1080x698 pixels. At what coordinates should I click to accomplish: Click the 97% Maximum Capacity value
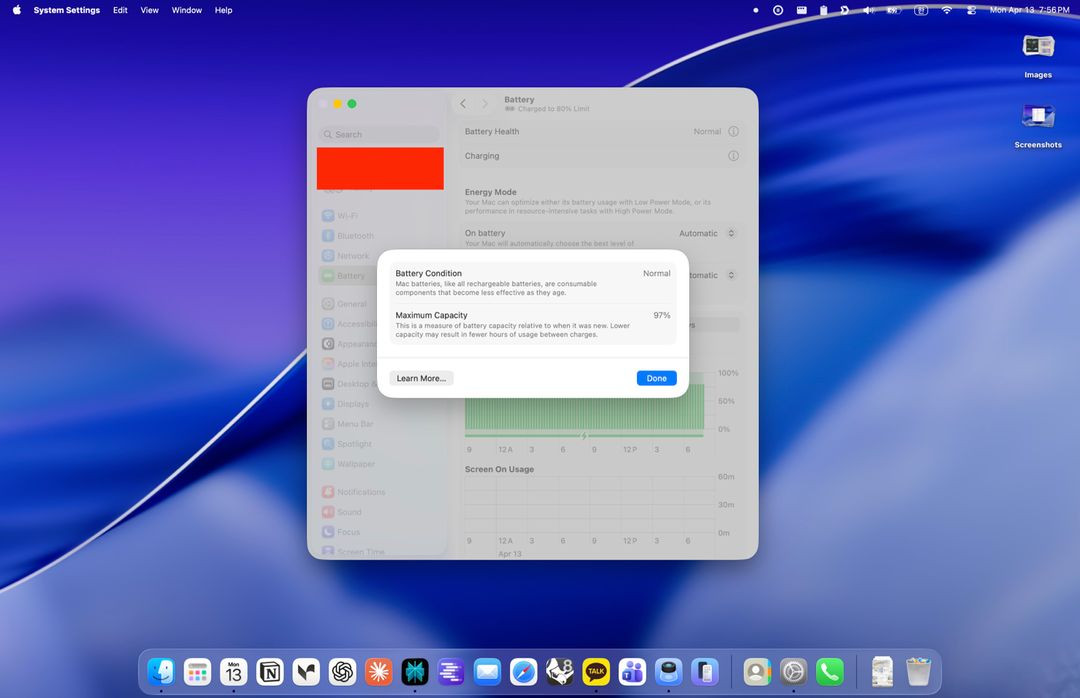point(661,315)
